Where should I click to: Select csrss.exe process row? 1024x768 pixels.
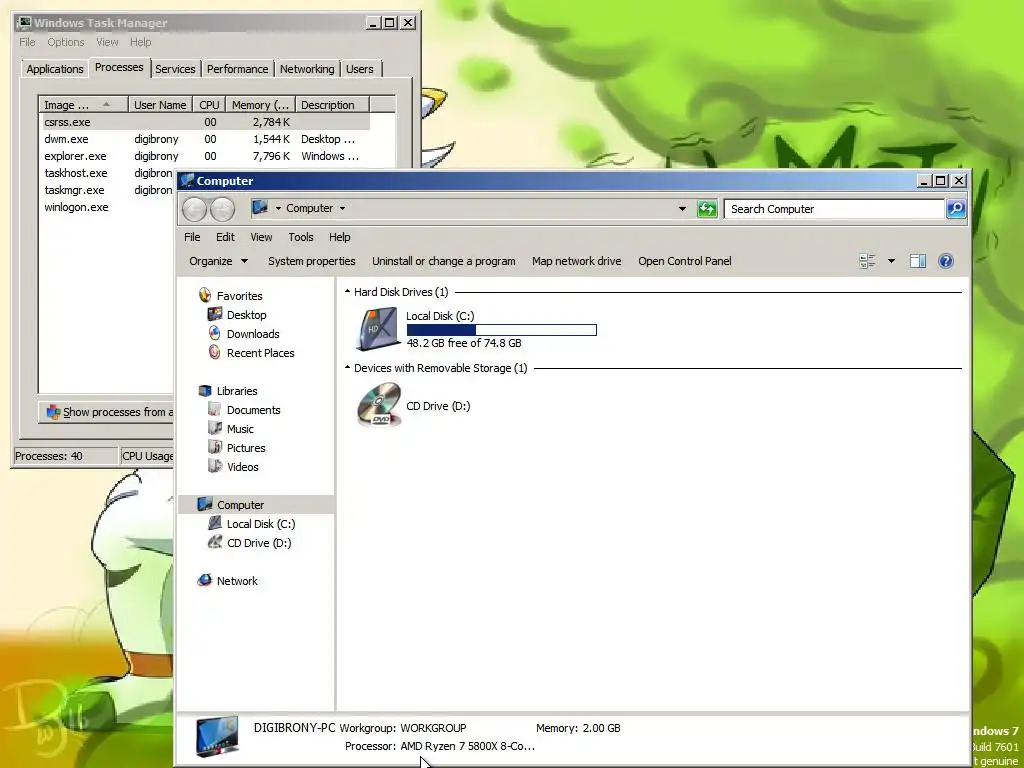tap(205, 122)
